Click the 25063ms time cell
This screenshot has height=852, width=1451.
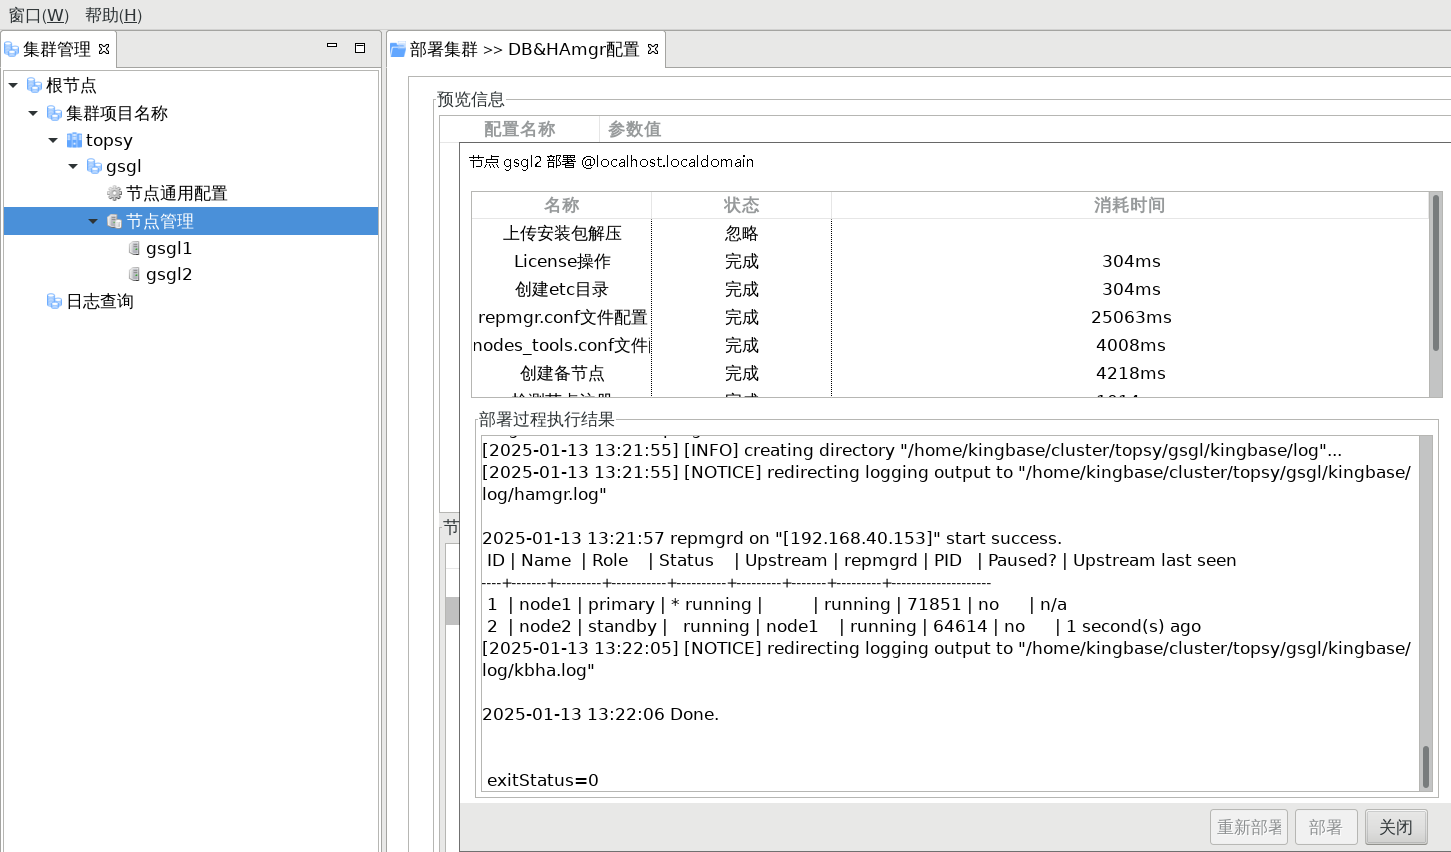coord(1131,317)
